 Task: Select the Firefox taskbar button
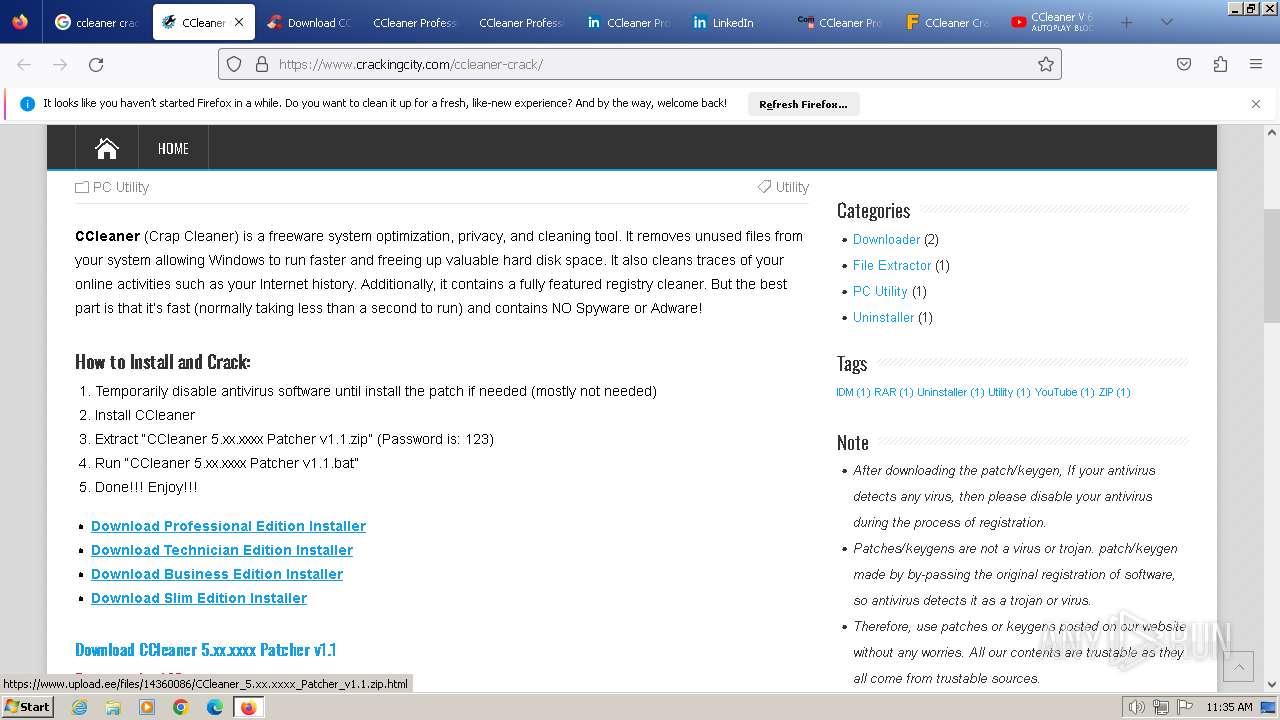pos(248,707)
